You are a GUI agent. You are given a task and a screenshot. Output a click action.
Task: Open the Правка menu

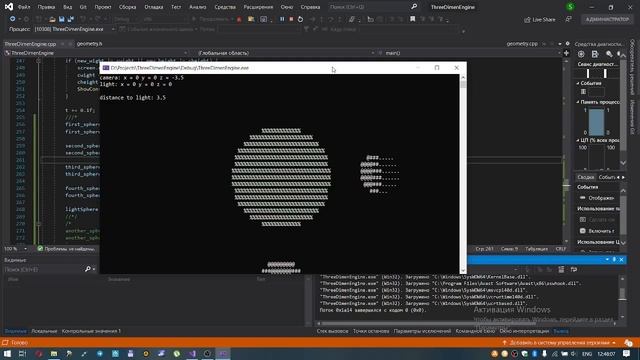tap(46, 7)
